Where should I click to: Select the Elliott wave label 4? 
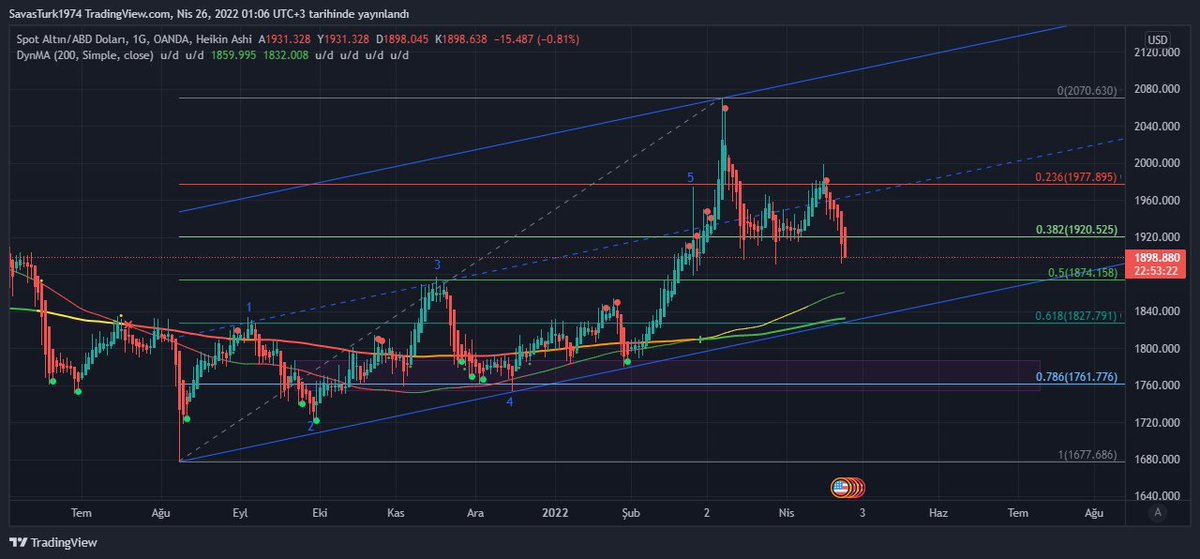click(510, 402)
